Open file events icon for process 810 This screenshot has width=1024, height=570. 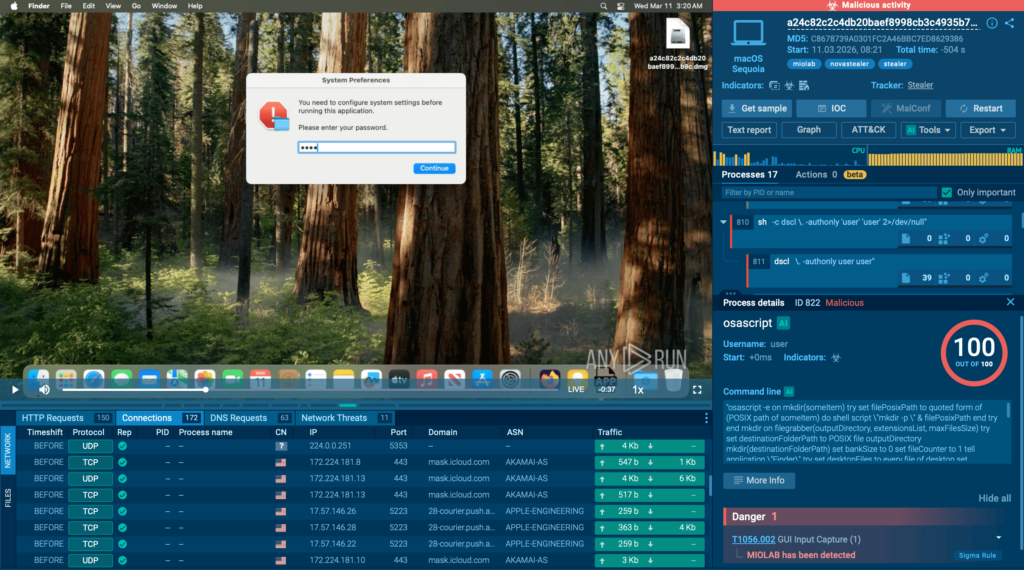[x=906, y=239]
